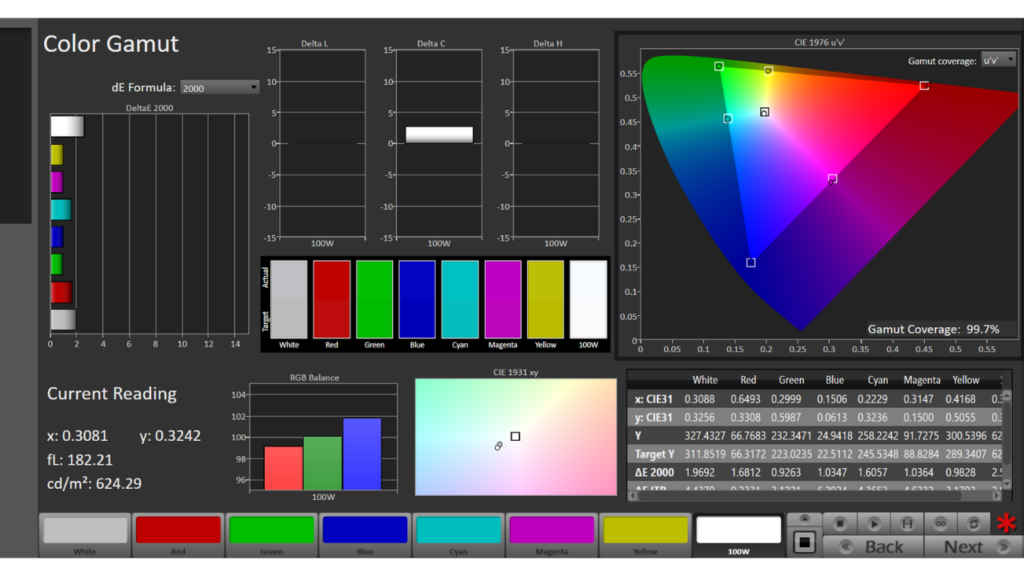Select the Blue swatch in bottom strip
The width and height of the screenshot is (1024, 576).
[x=365, y=534]
